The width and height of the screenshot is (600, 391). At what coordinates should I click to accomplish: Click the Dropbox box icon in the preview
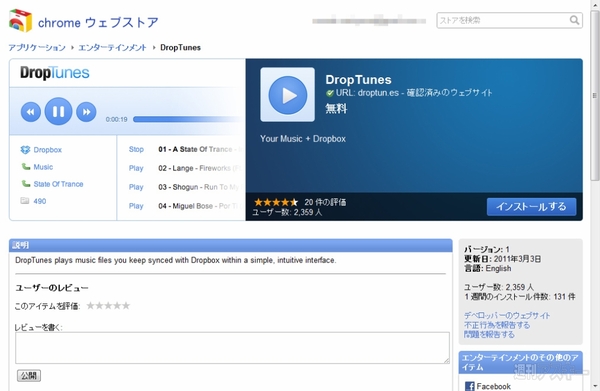(x=25, y=150)
